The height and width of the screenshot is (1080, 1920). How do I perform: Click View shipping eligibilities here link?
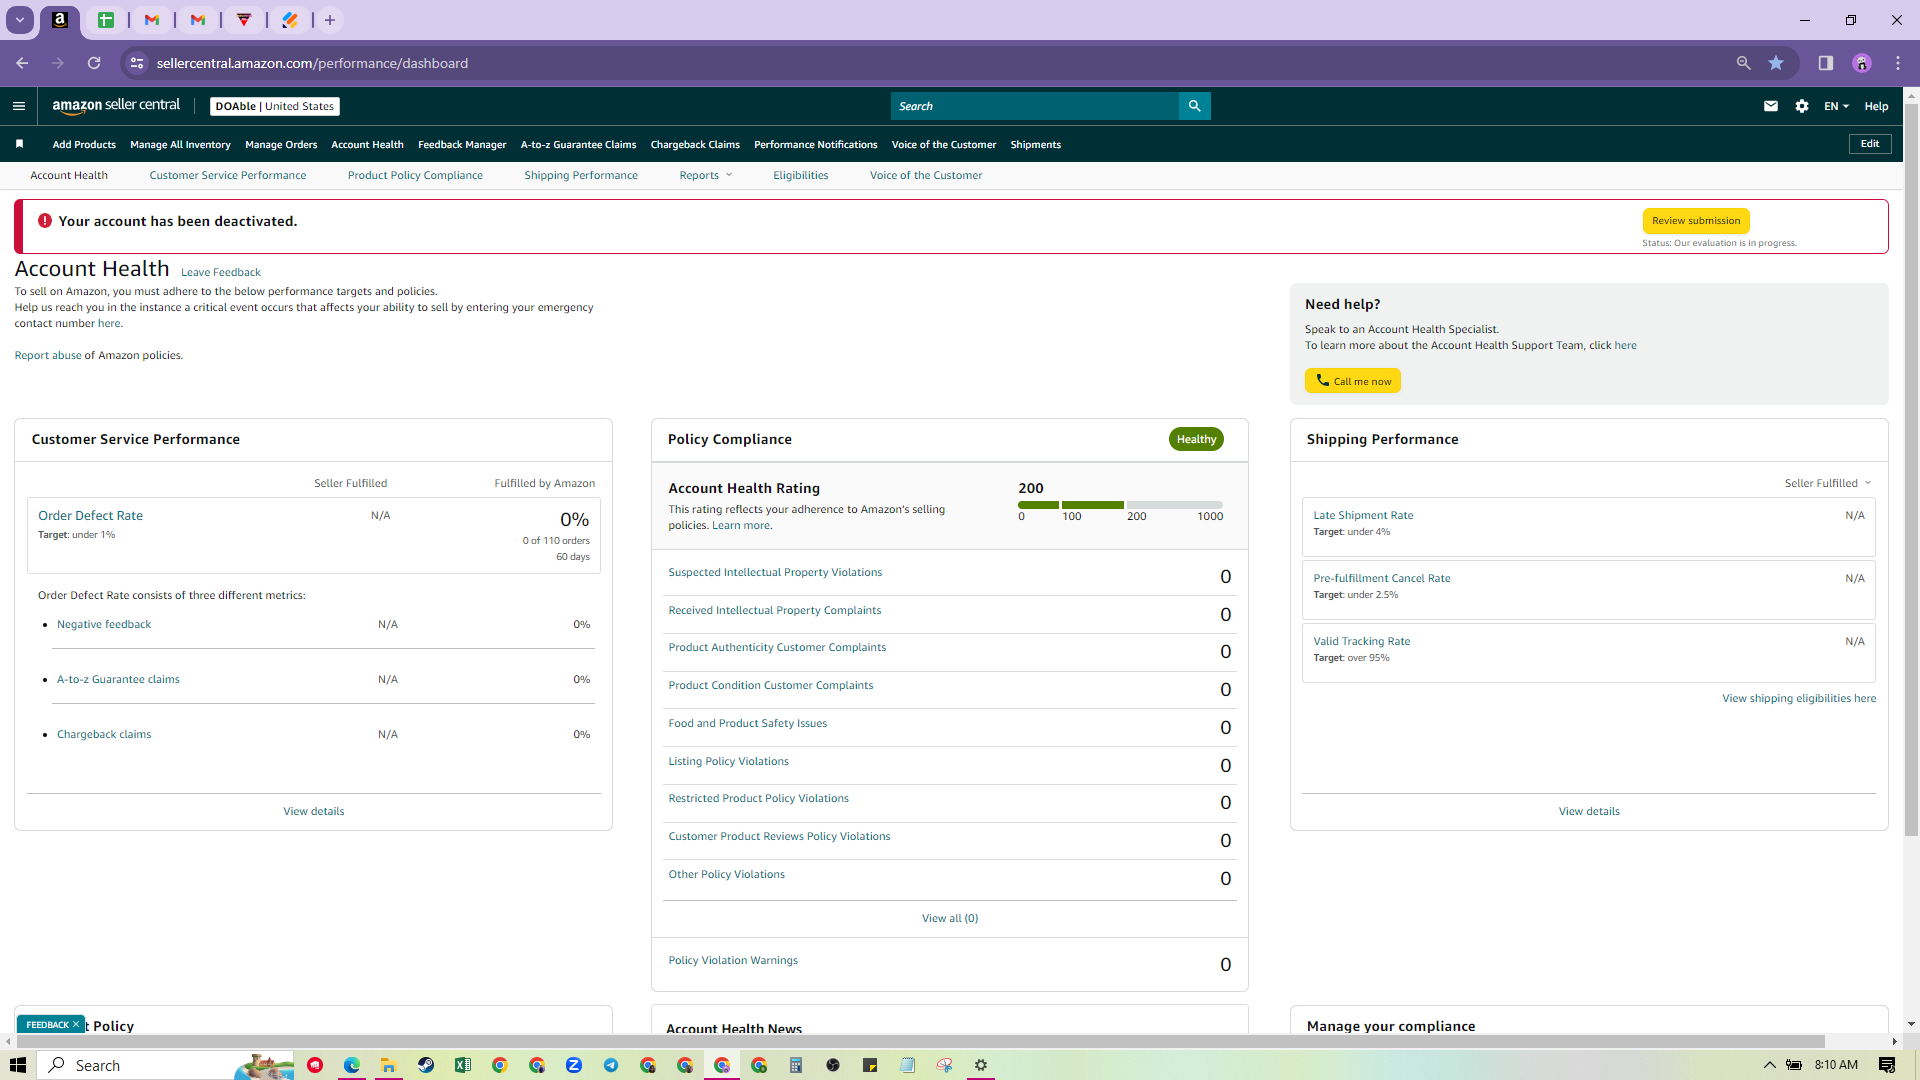[x=1799, y=699]
